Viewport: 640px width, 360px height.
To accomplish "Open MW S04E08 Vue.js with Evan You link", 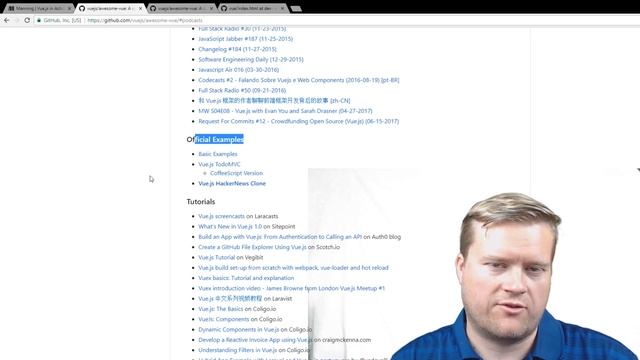I will click(x=285, y=111).
